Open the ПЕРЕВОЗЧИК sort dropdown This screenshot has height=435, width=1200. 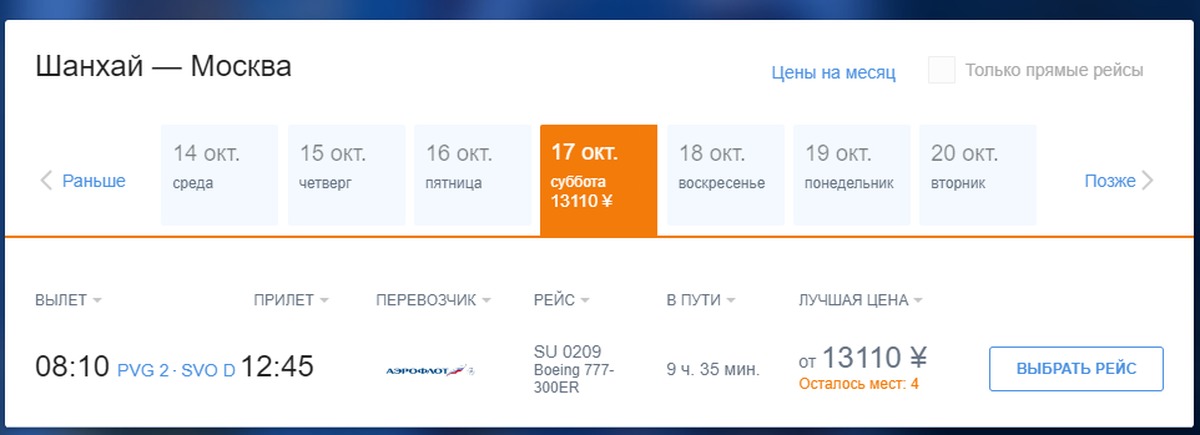pyautogui.click(x=486, y=300)
